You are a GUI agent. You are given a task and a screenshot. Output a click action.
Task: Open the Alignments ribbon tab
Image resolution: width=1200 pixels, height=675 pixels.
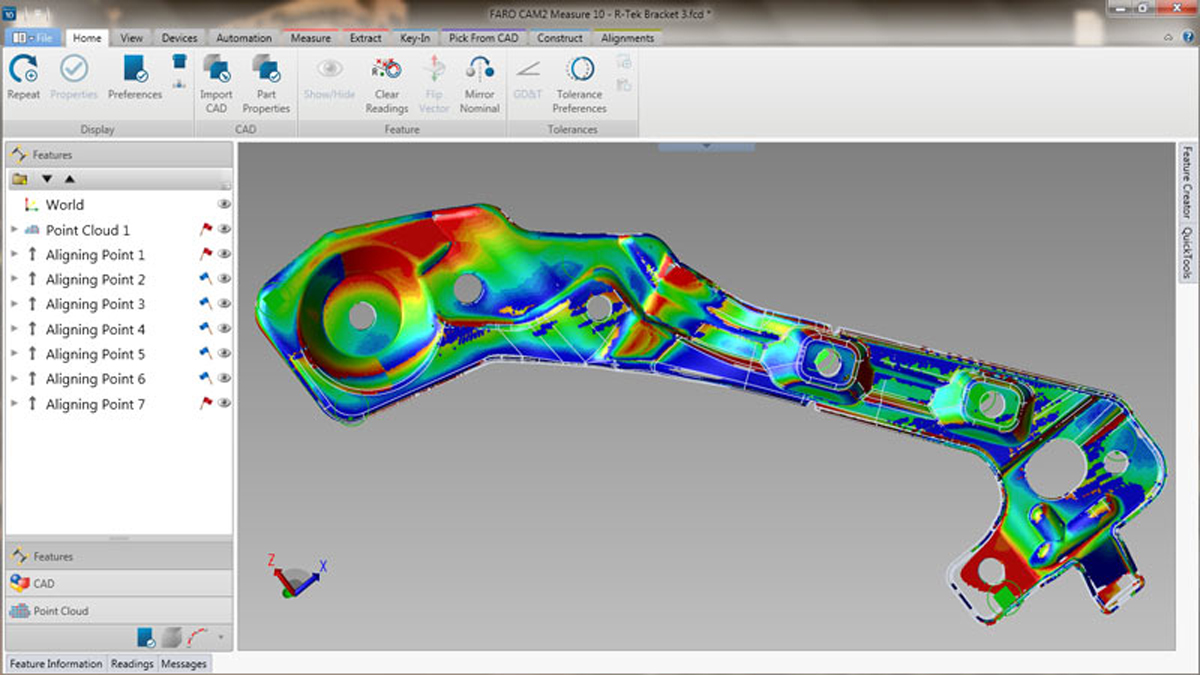click(x=627, y=38)
